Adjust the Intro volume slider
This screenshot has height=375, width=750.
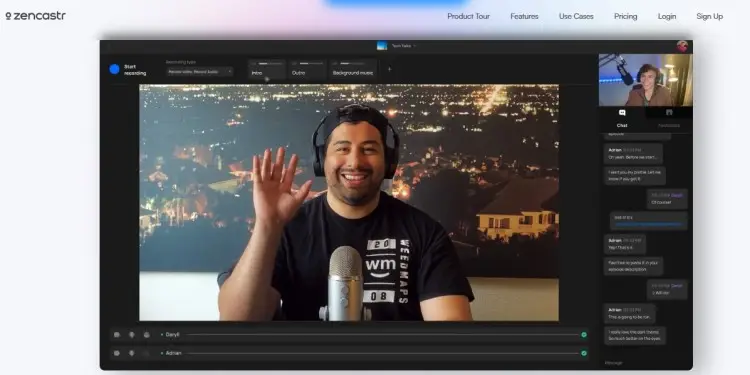(x=270, y=63)
